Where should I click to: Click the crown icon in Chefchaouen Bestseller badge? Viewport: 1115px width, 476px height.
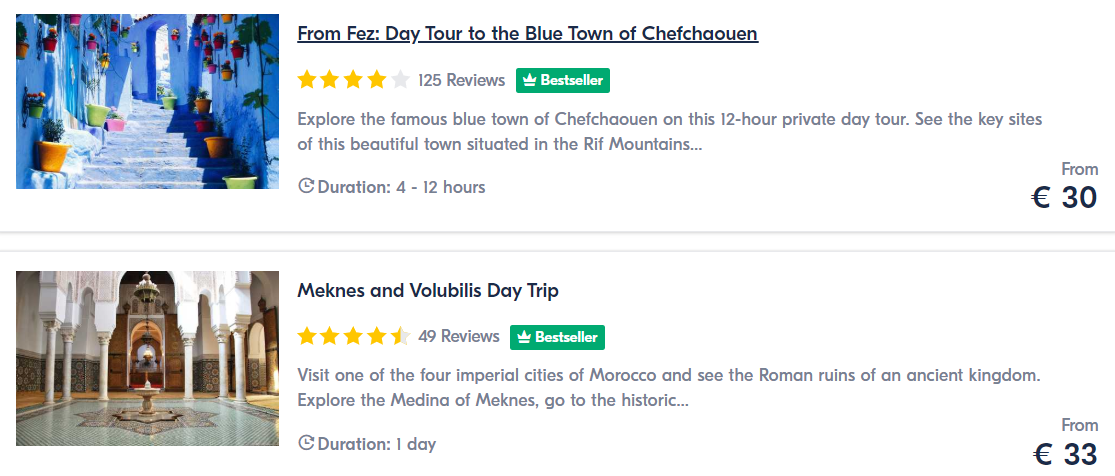pos(530,80)
